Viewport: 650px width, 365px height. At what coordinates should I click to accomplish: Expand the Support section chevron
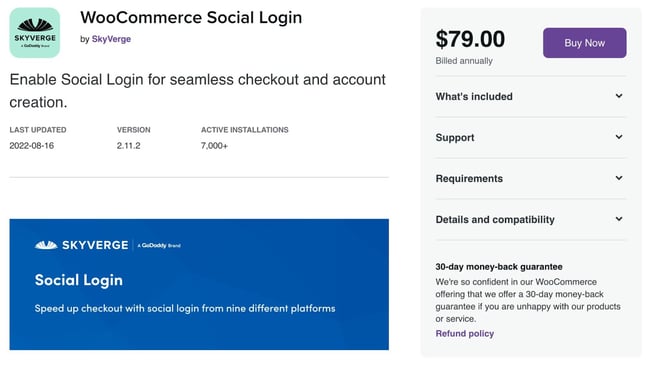pos(619,137)
